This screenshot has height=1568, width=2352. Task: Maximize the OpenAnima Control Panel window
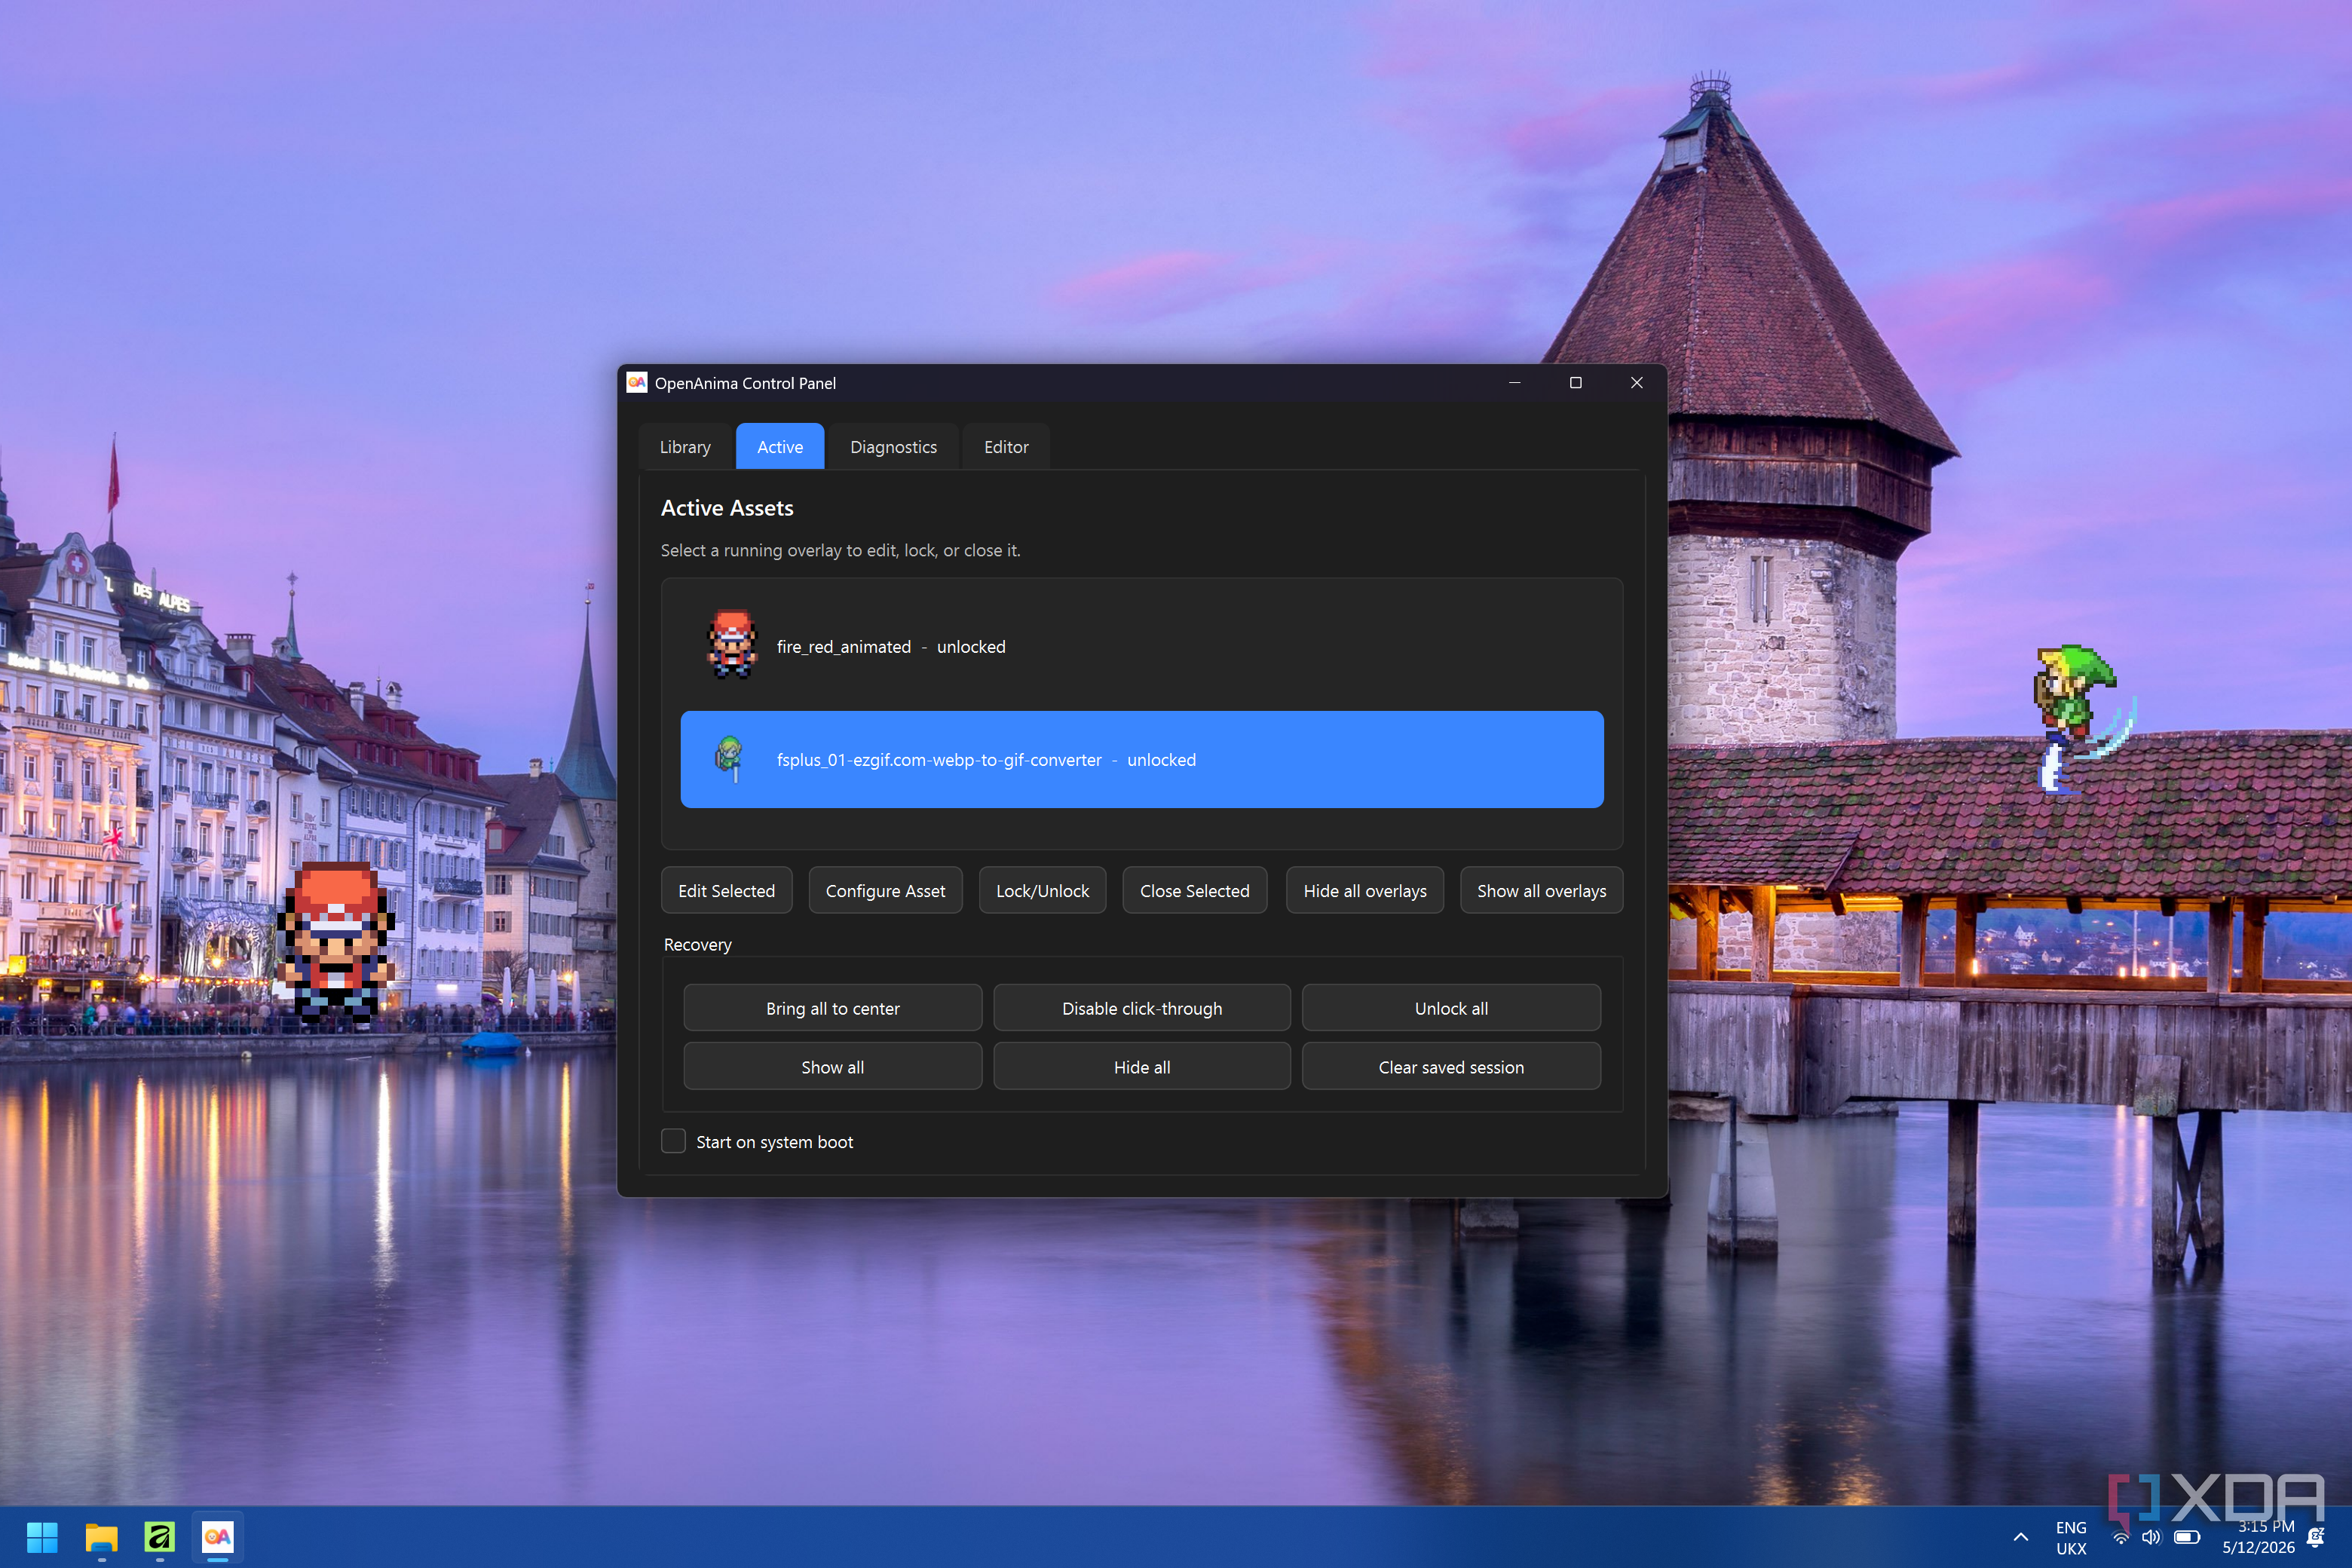tap(1575, 383)
